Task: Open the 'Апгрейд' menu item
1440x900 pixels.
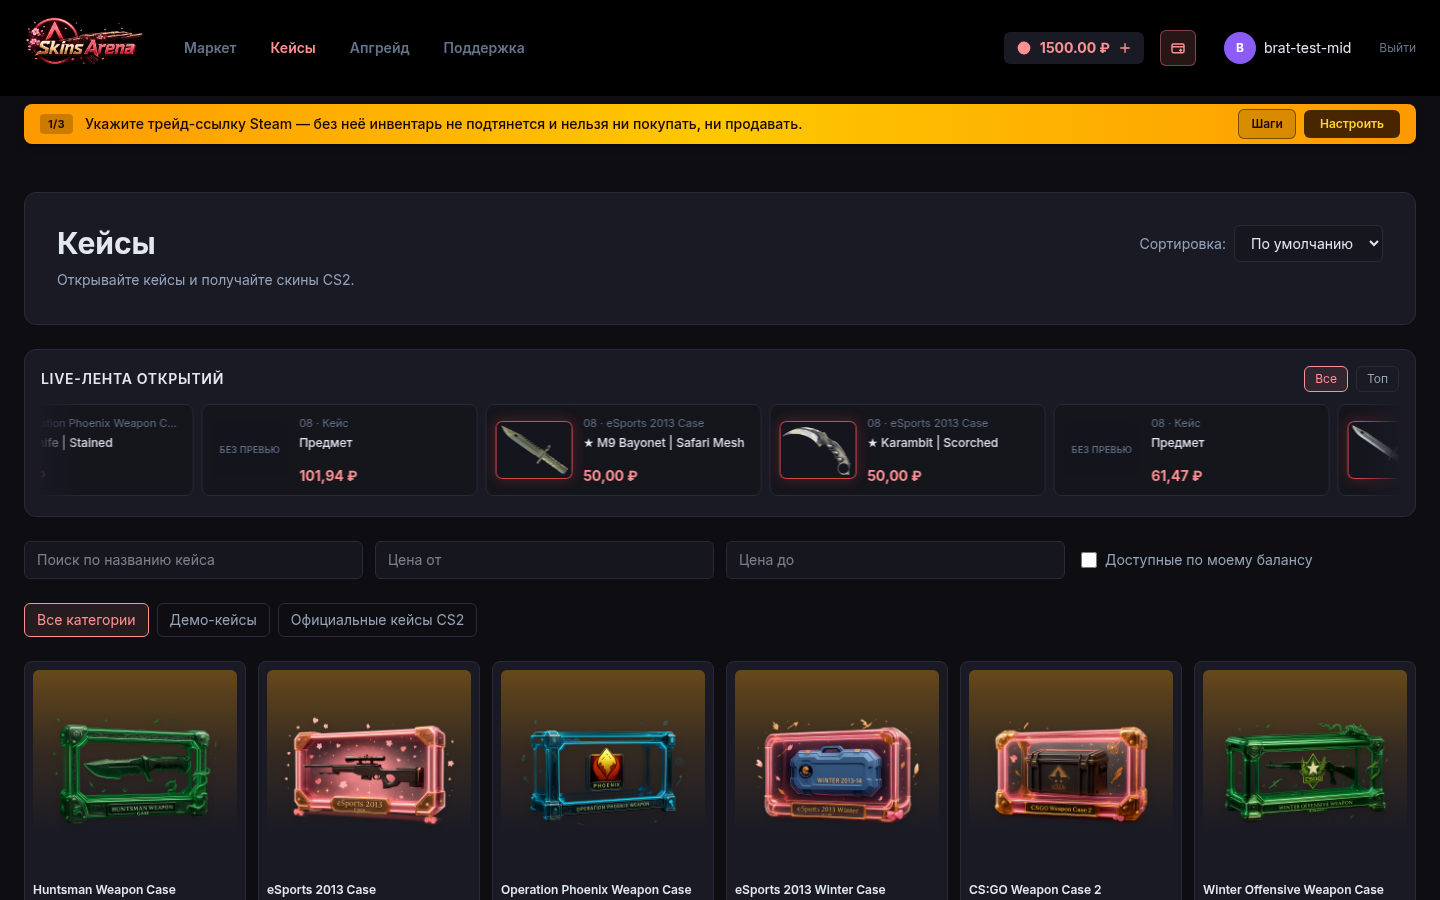Action: pyautogui.click(x=380, y=48)
